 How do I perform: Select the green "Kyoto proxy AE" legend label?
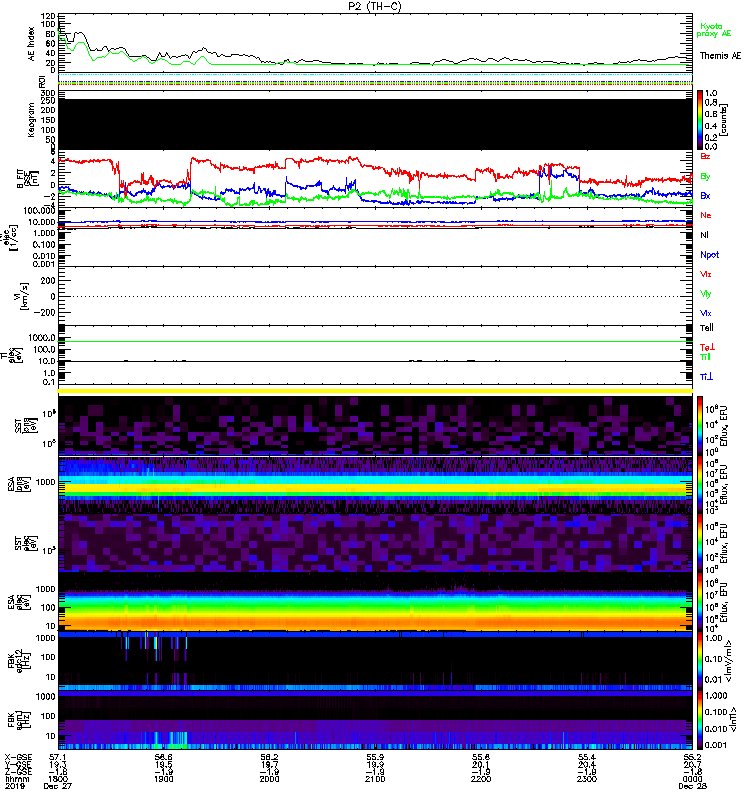click(713, 30)
